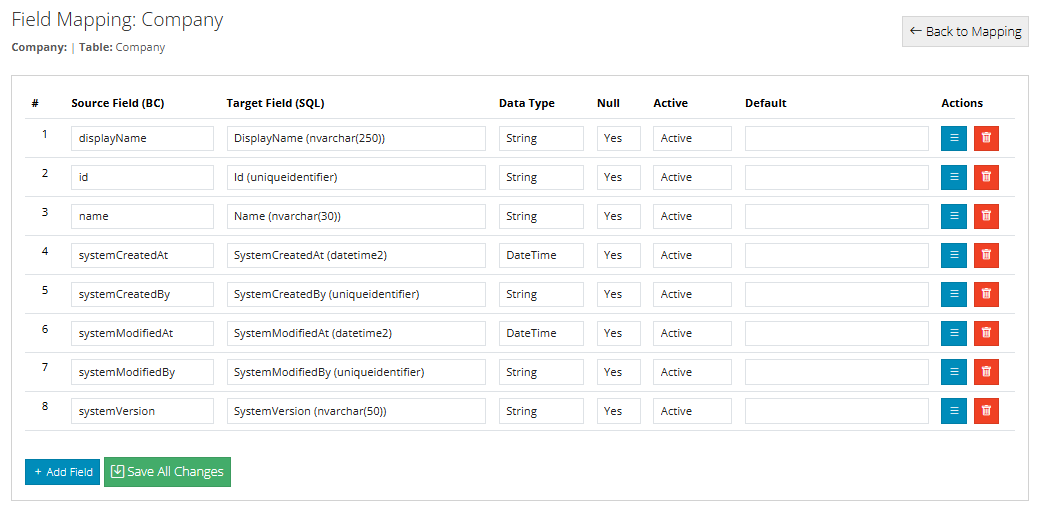Viewport: 1040px width, 510px height.
Task: Click blue list icon for systemCreatedBy row
Action: (954, 294)
